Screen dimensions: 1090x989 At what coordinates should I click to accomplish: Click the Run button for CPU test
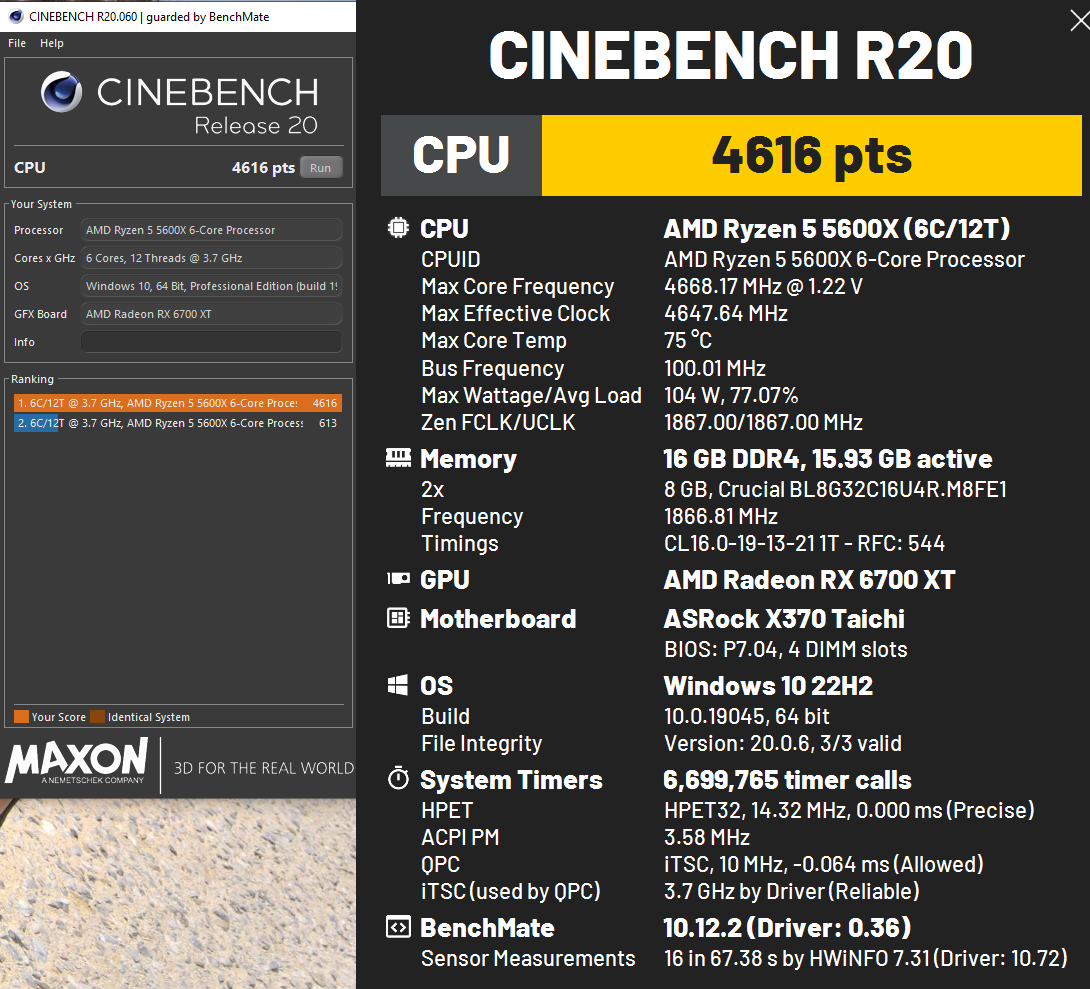coord(320,167)
